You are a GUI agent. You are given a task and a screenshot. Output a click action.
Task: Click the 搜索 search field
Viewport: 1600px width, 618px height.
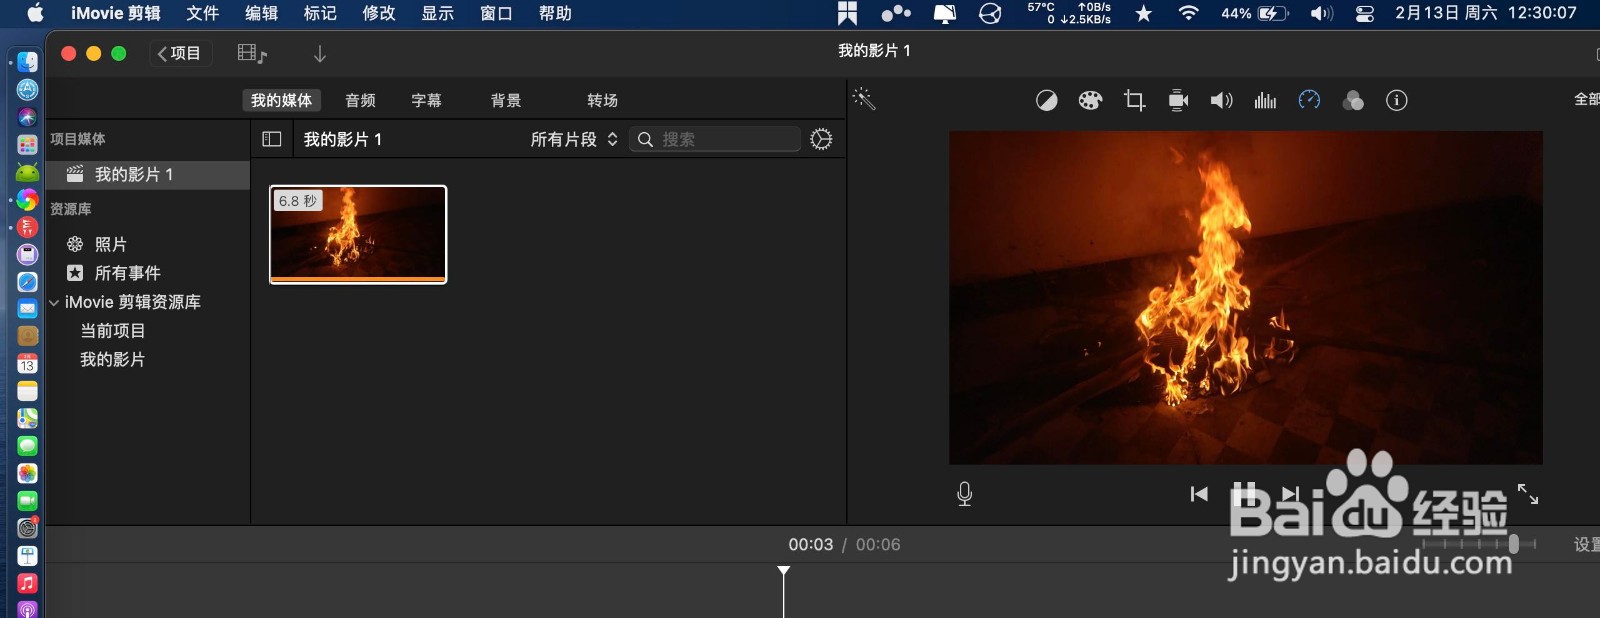pyautogui.click(x=716, y=139)
